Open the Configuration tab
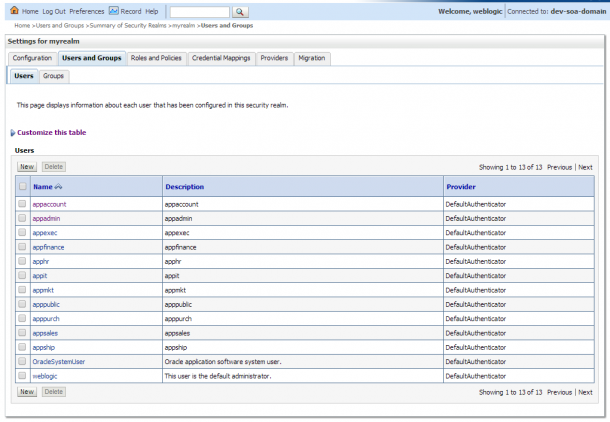The height and width of the screenshot is (422, 610). pyautogui.click(x=32, y=58)
